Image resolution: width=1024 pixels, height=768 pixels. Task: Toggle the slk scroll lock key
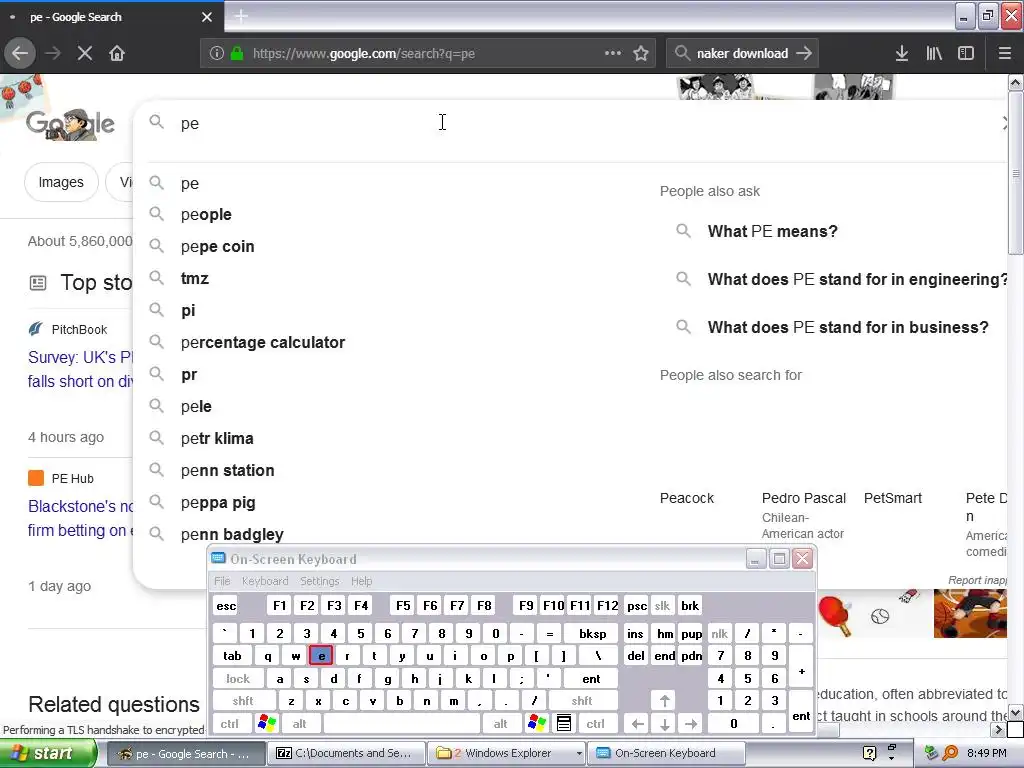(x=662, y=605)
